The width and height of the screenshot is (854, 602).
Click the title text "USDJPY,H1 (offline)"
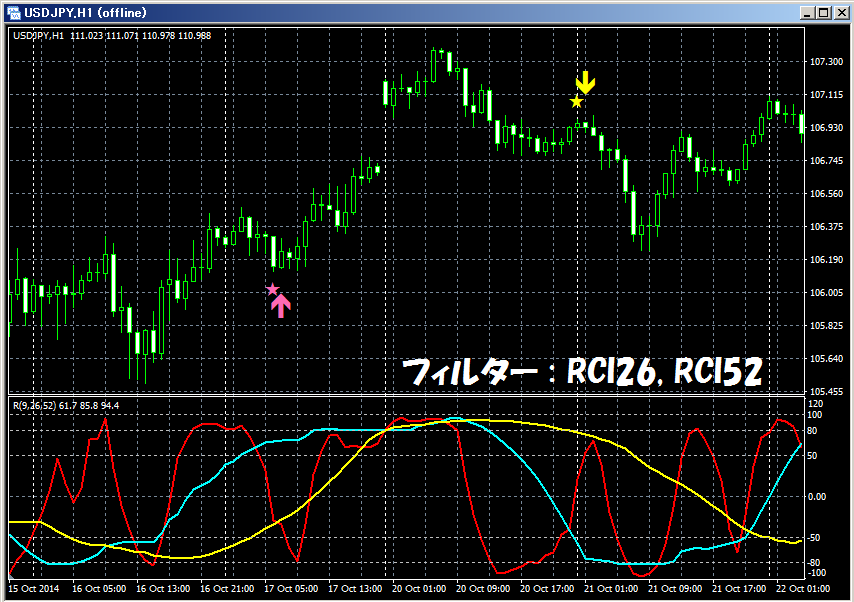click(x=85, y=13)
